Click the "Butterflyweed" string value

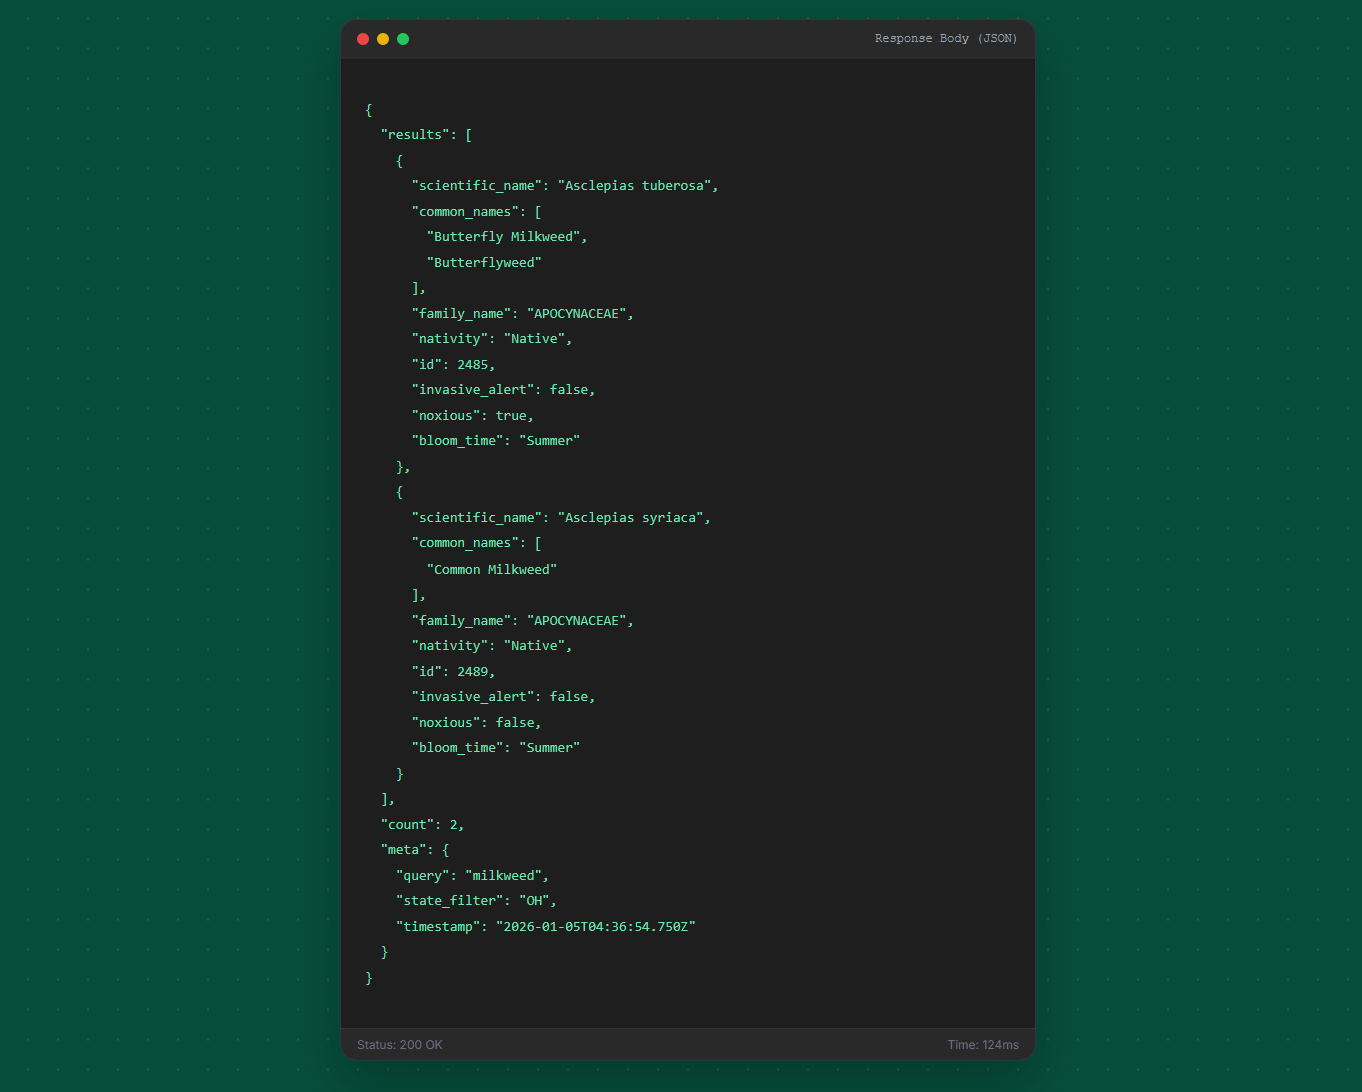(484, 263)
